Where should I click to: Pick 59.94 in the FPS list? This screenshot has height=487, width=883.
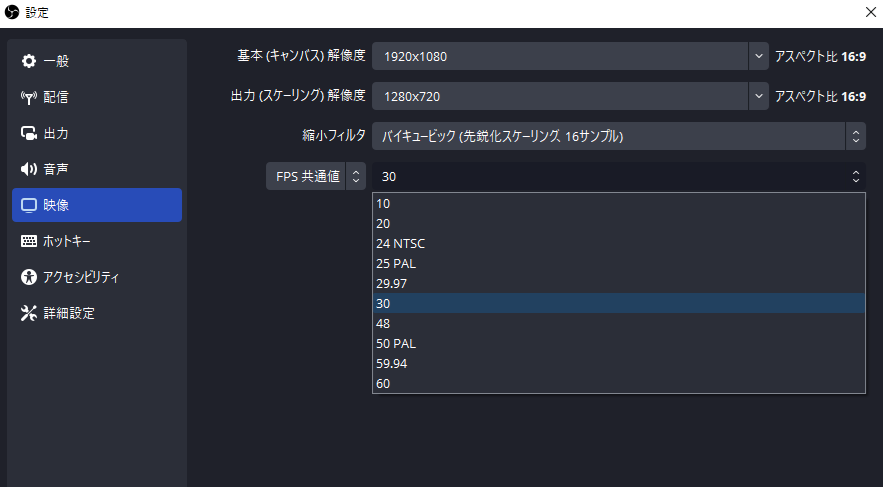[x=618, y=364]
